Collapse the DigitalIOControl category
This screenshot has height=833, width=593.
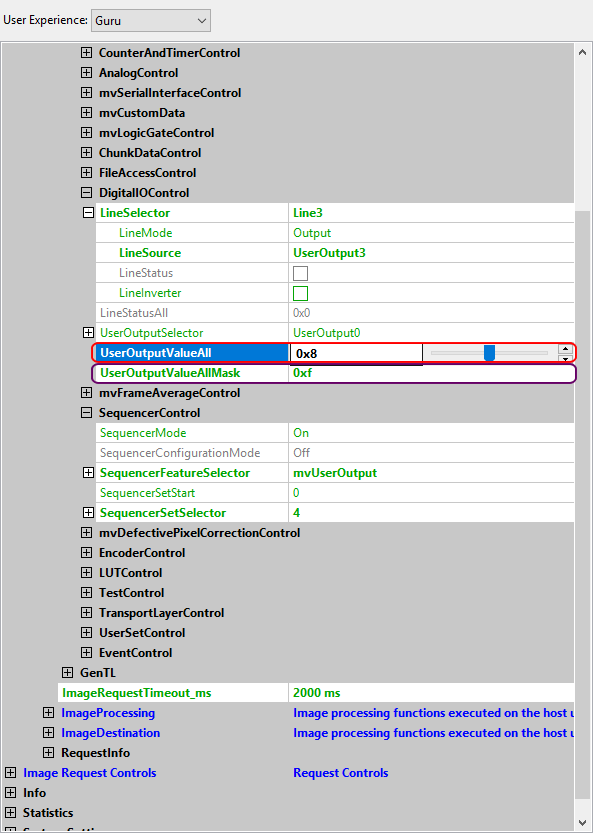coord(86,193)
